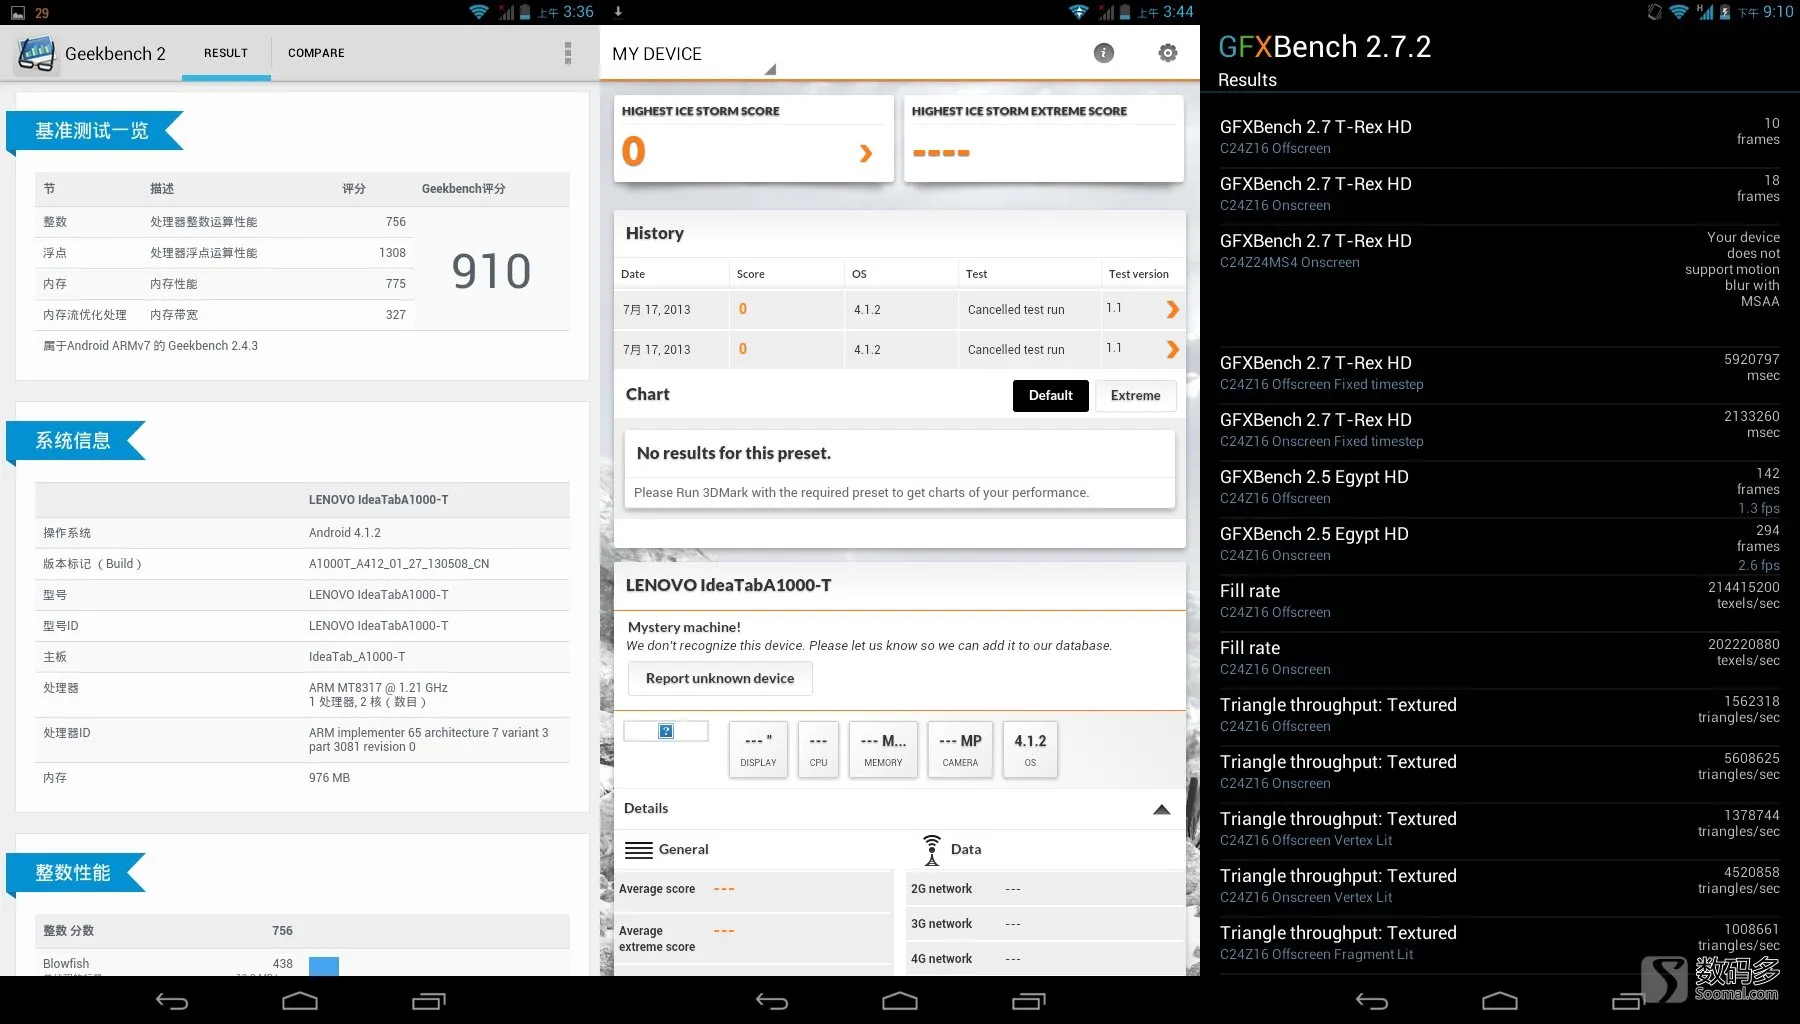Screen dimensions: 1800x1024
Task: Click the ARM MT8317 @ 1.21 GHz processor value
Action: [x=378, y=688]
